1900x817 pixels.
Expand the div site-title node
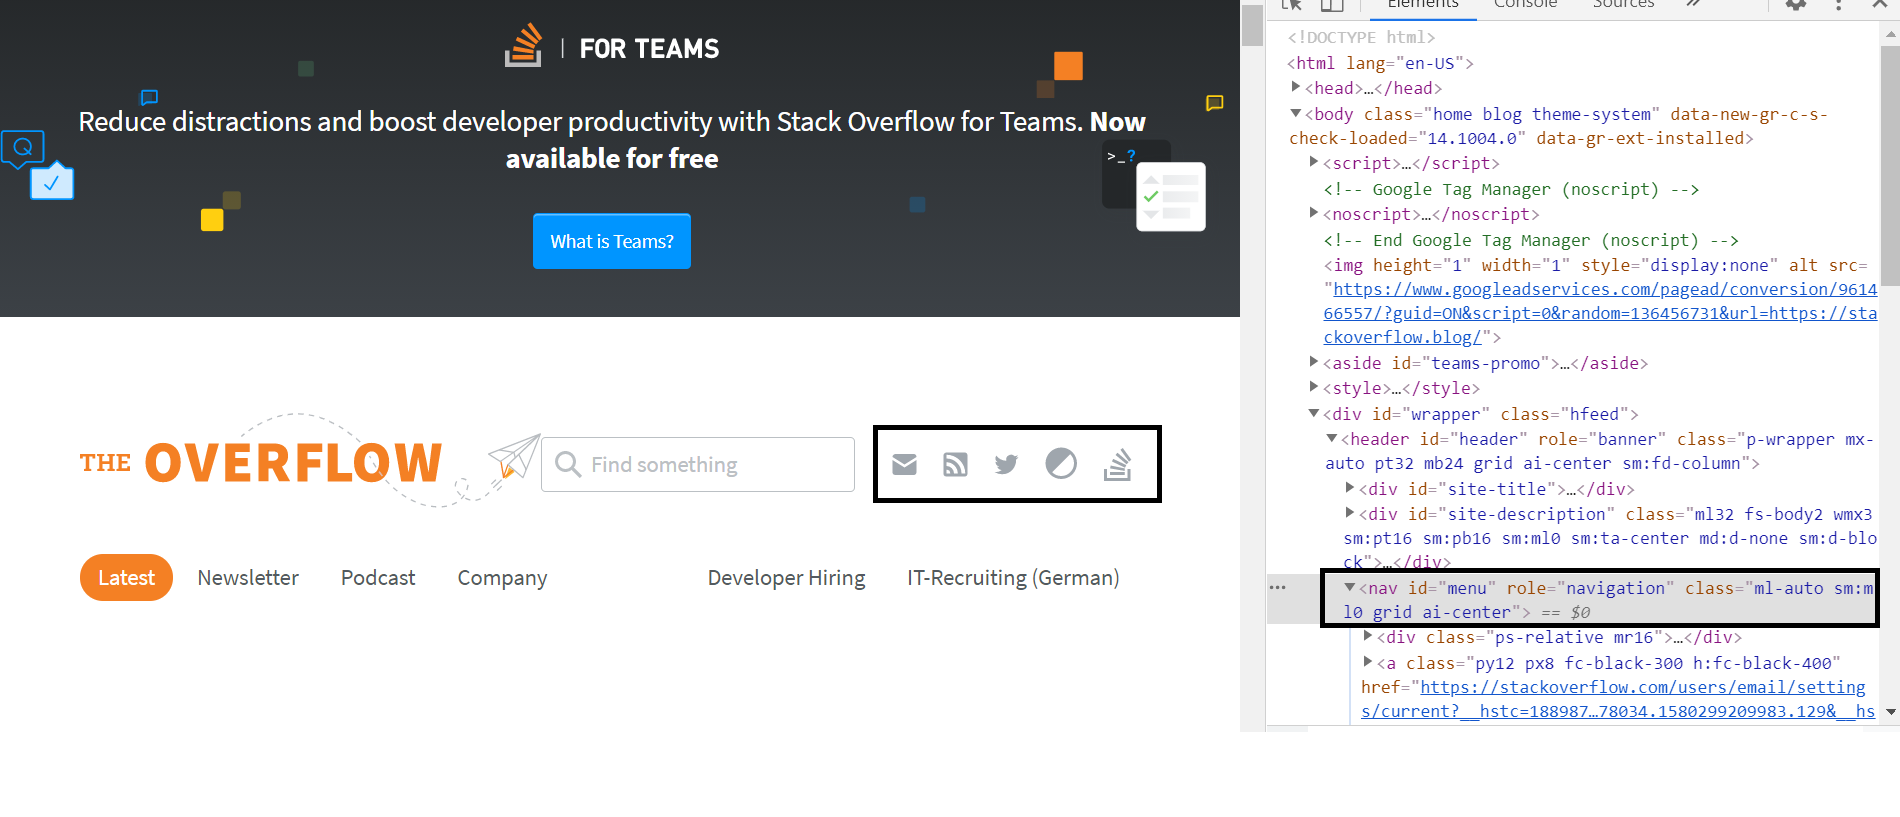pyautogui.click(x=1350, y=488)
